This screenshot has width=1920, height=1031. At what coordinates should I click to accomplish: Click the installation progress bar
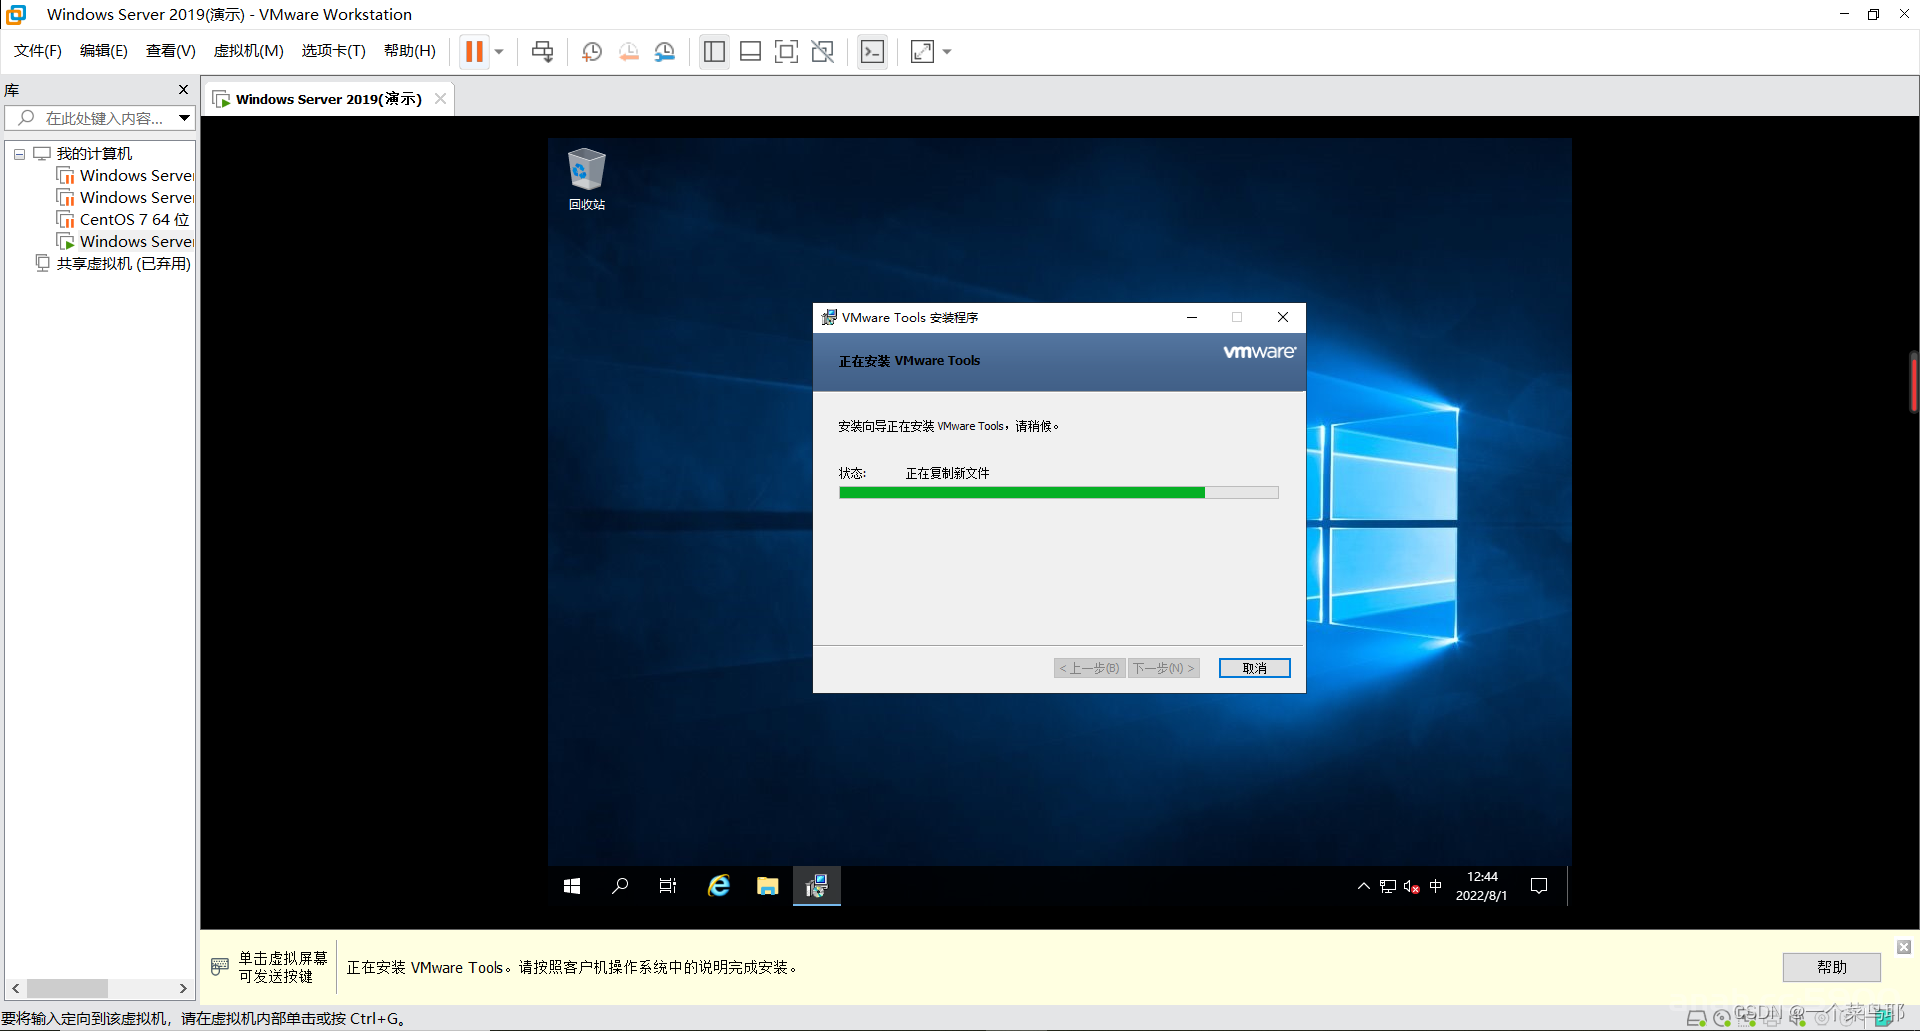(1058, 493)
